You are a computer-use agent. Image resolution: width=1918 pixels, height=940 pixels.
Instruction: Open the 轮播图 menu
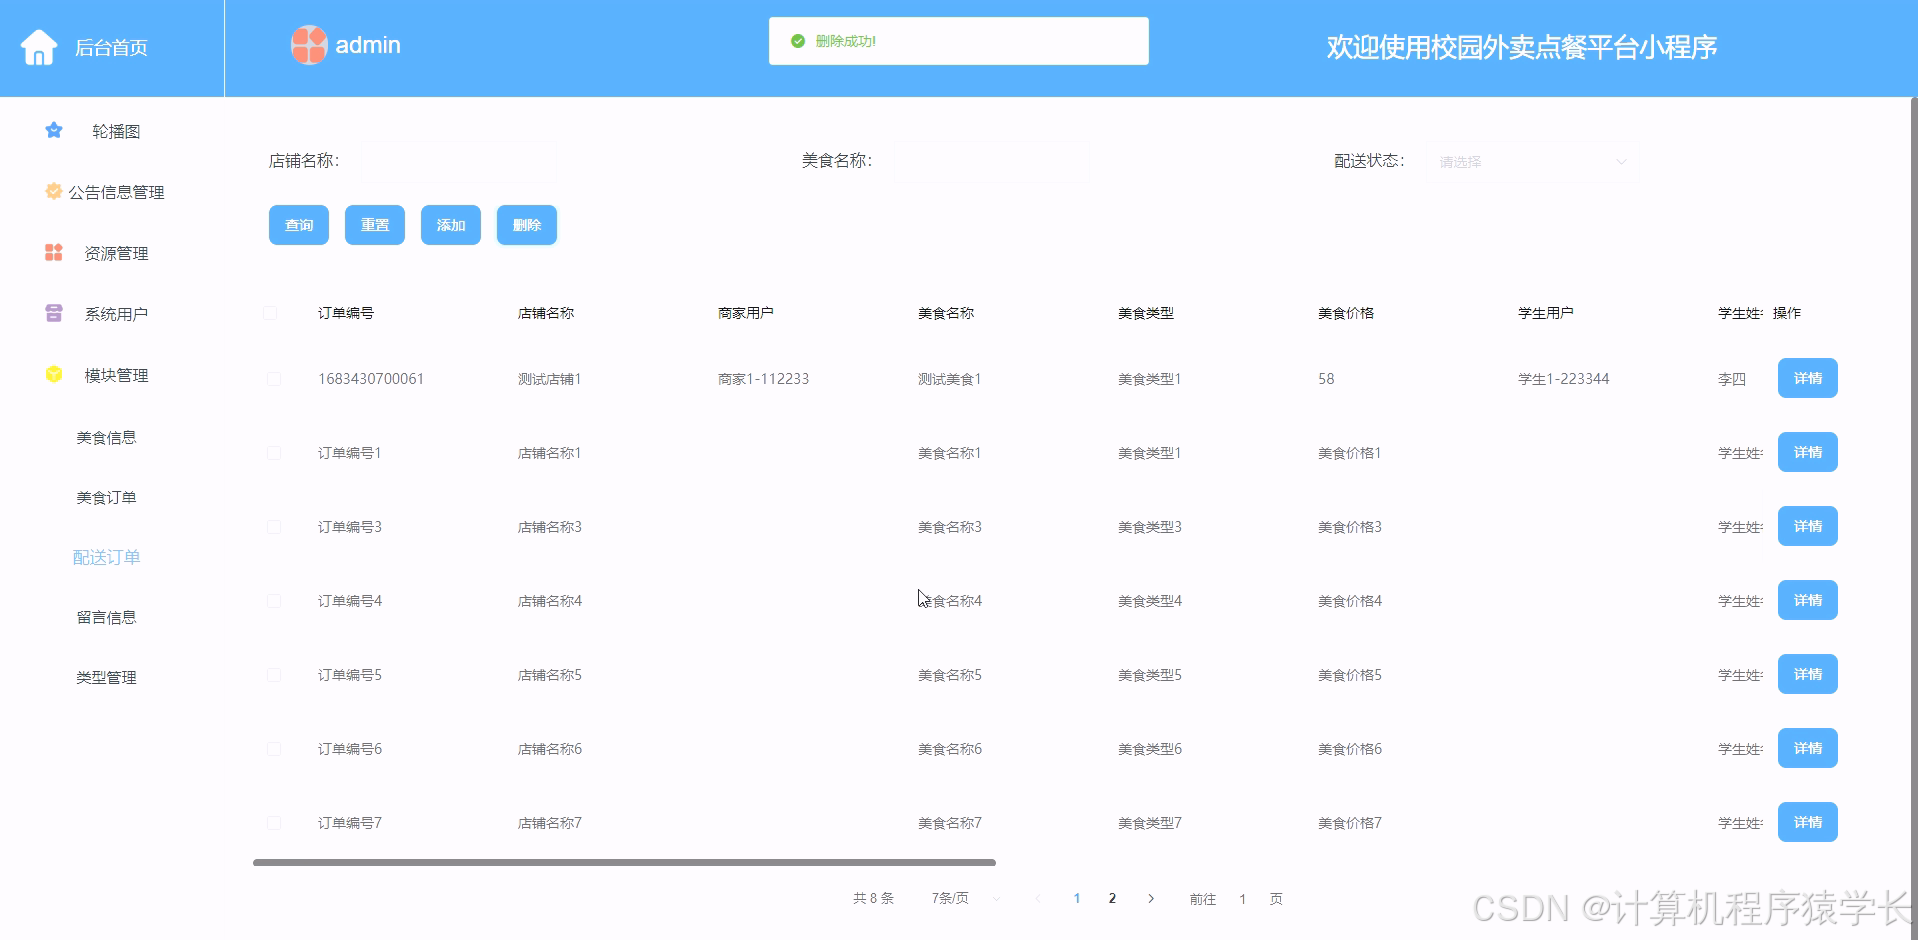[116, 131]
